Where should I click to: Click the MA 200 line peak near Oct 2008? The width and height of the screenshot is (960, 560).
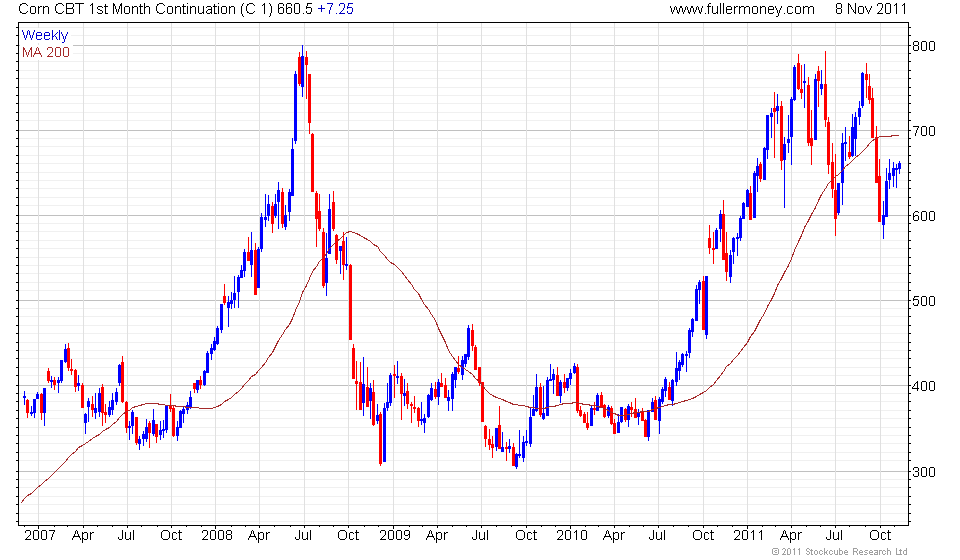[349, 232]
